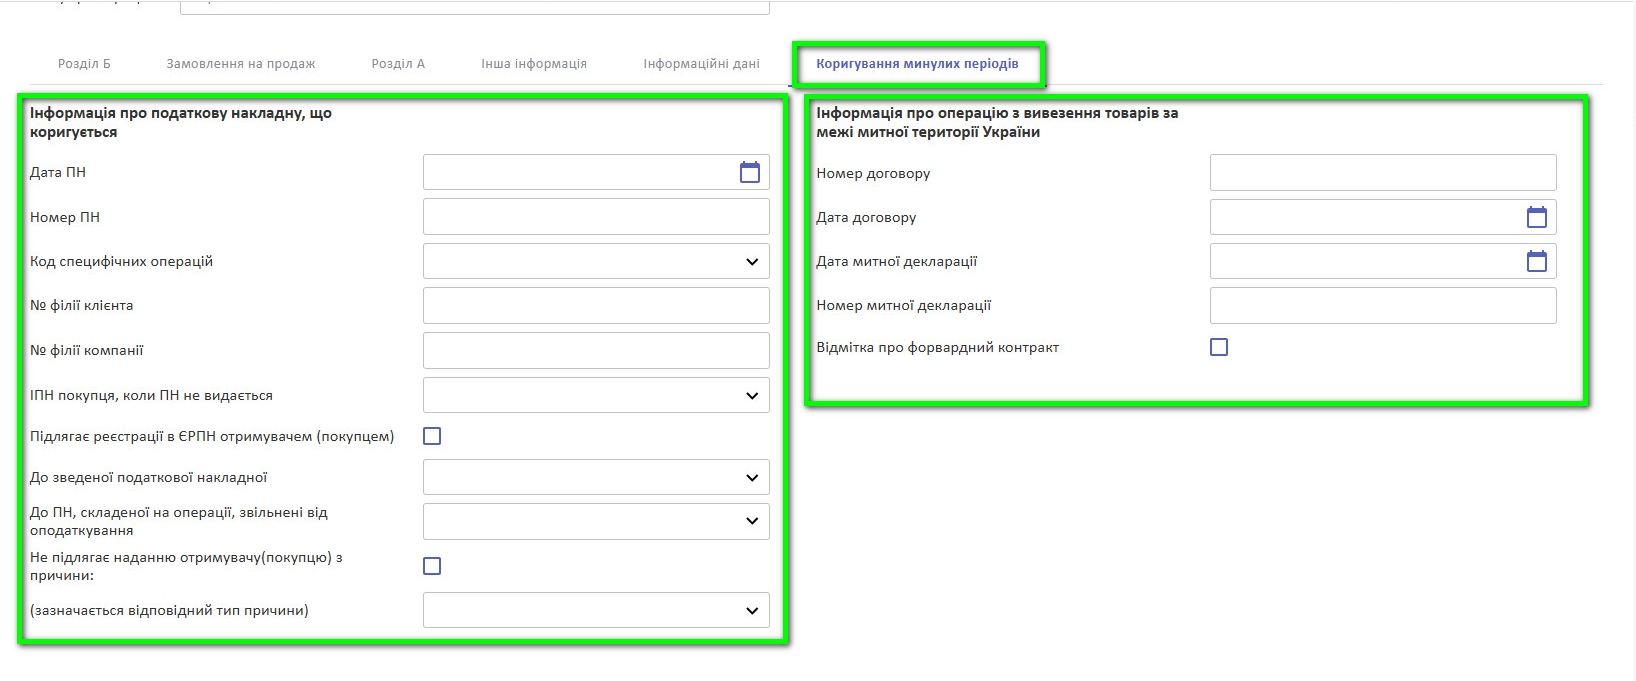This screenshot has width=1636, height=681.
Task: Go to Інформаційні дані tab
Action: (x=701, y=64)
